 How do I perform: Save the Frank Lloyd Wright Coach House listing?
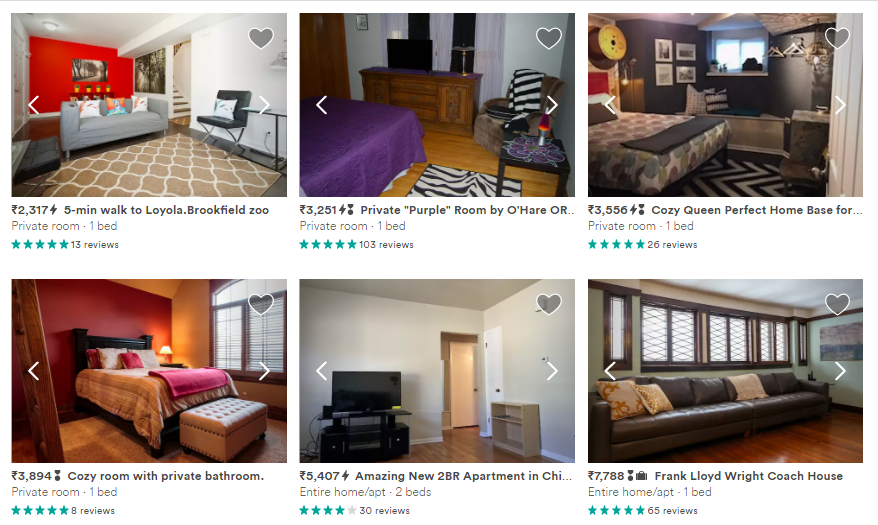pos(838,304)
